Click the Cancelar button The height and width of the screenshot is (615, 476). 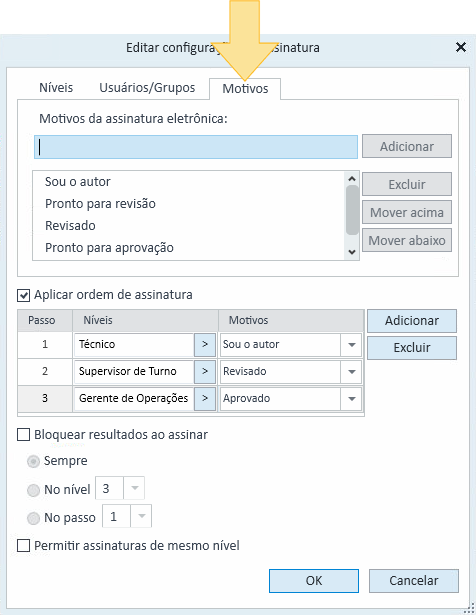pos(414,581)
